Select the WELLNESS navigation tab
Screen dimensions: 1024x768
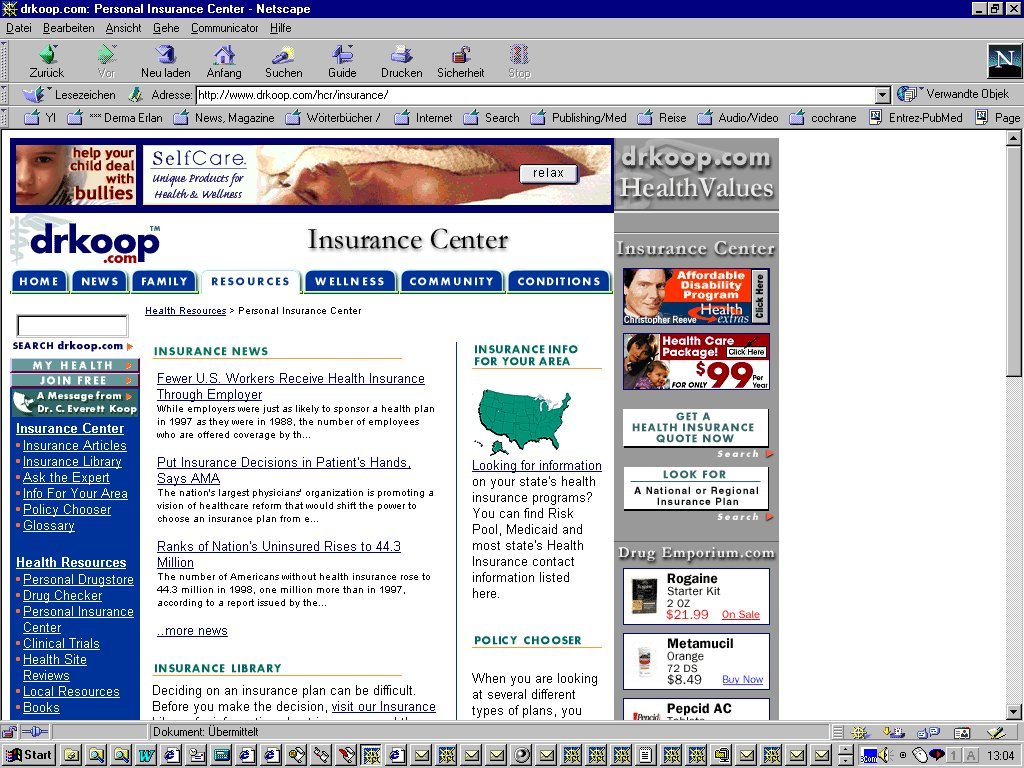click(349, 282)
